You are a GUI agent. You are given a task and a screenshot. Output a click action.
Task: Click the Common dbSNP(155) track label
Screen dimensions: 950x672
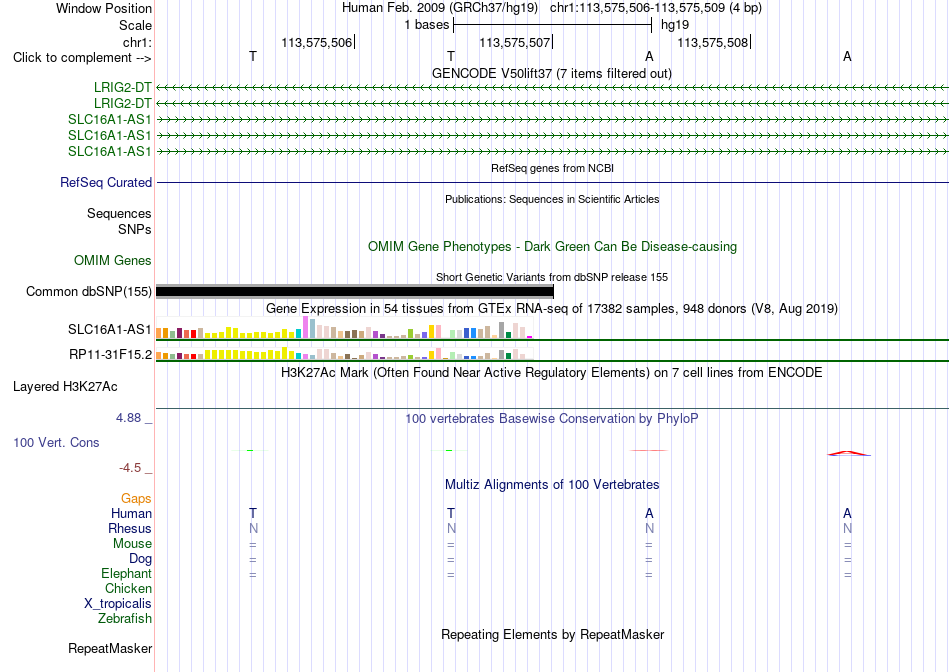(89, 291)
